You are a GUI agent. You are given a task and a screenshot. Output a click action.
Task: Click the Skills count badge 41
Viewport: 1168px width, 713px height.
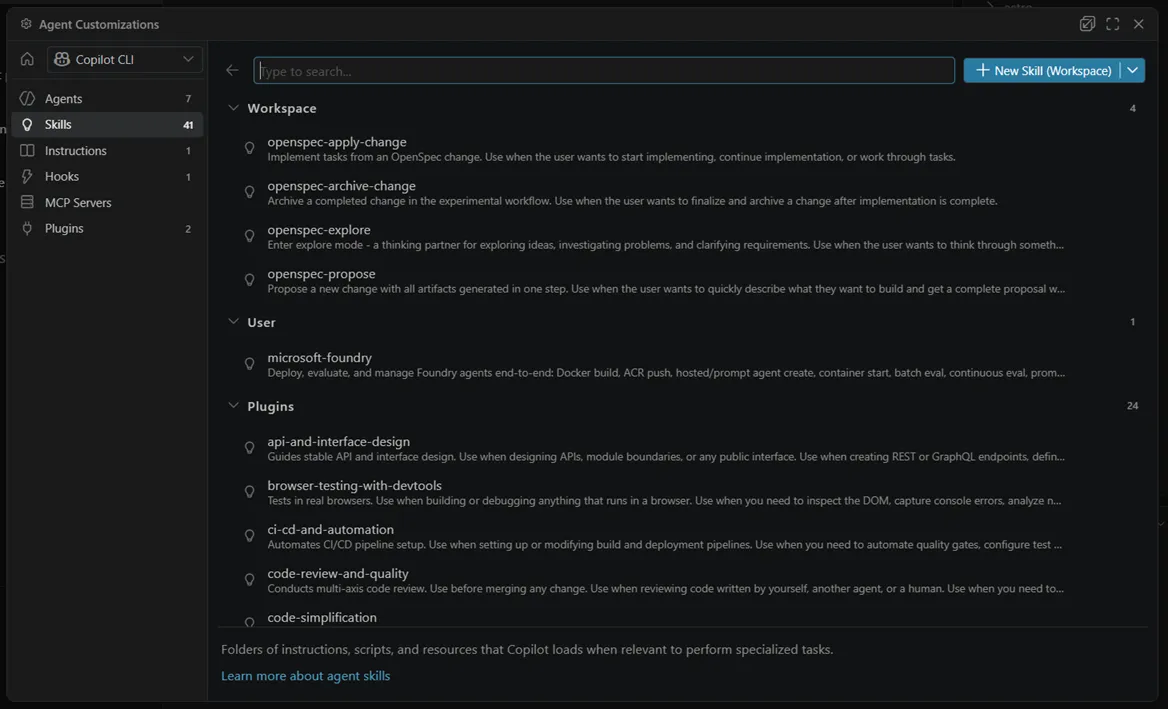coord(188,125)
